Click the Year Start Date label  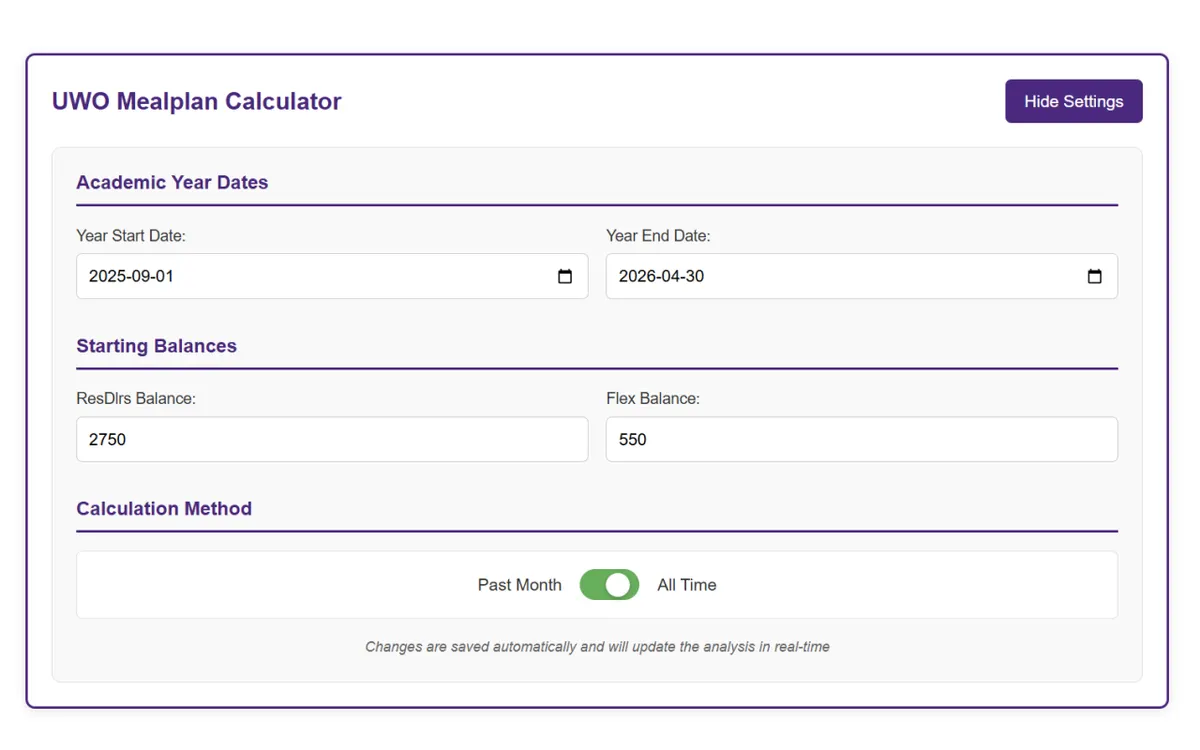coord(131,236)
